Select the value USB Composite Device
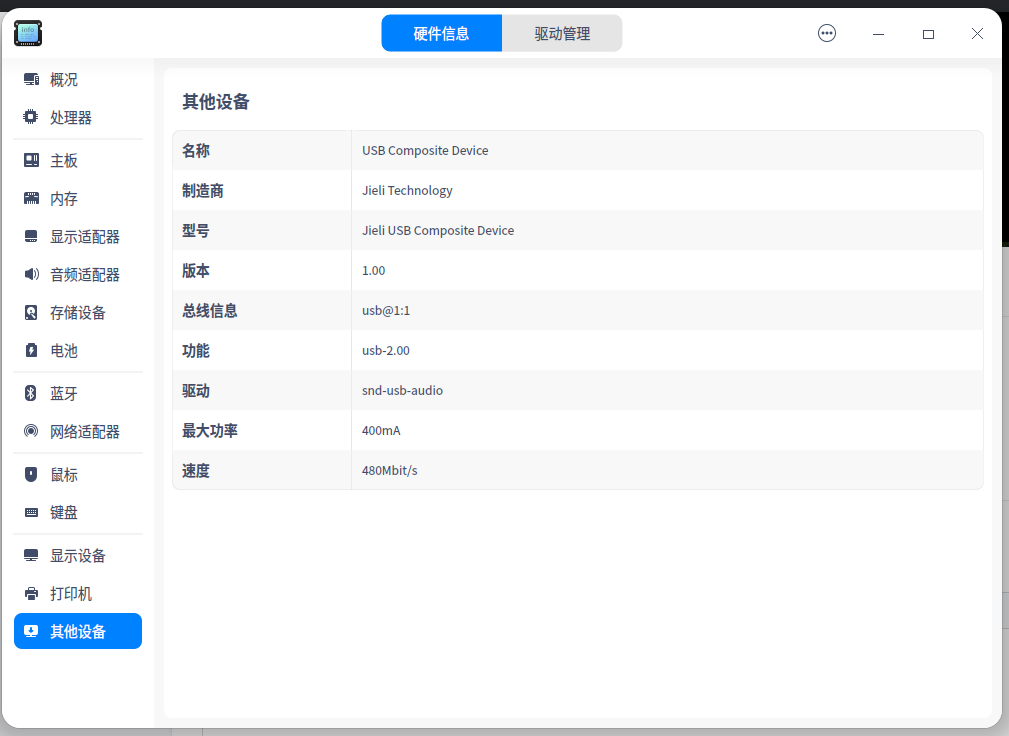The height and width of the screenshot is (736, 1009). click(x=425, y=151)
